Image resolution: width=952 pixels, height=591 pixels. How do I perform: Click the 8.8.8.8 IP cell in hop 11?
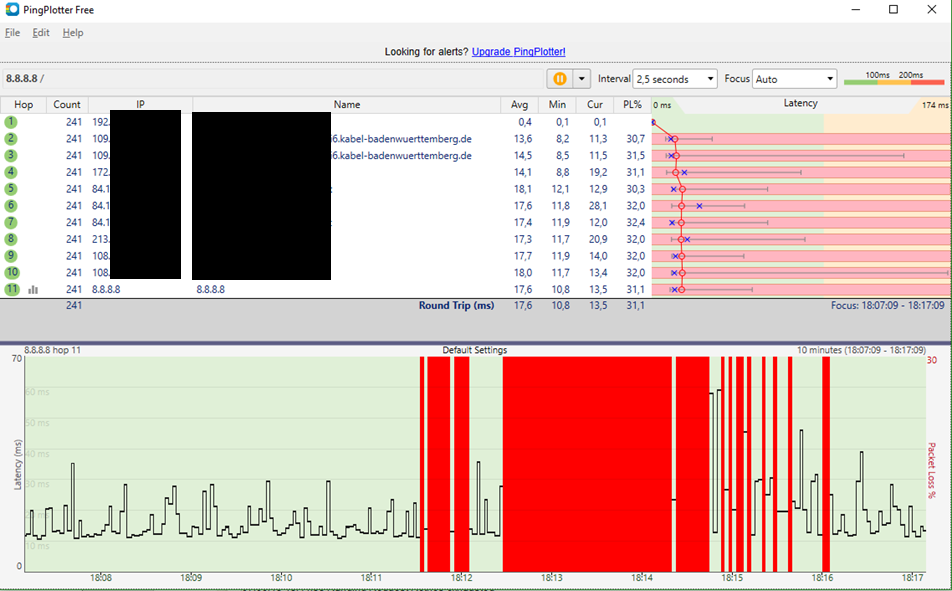click(x=106, y=290)
